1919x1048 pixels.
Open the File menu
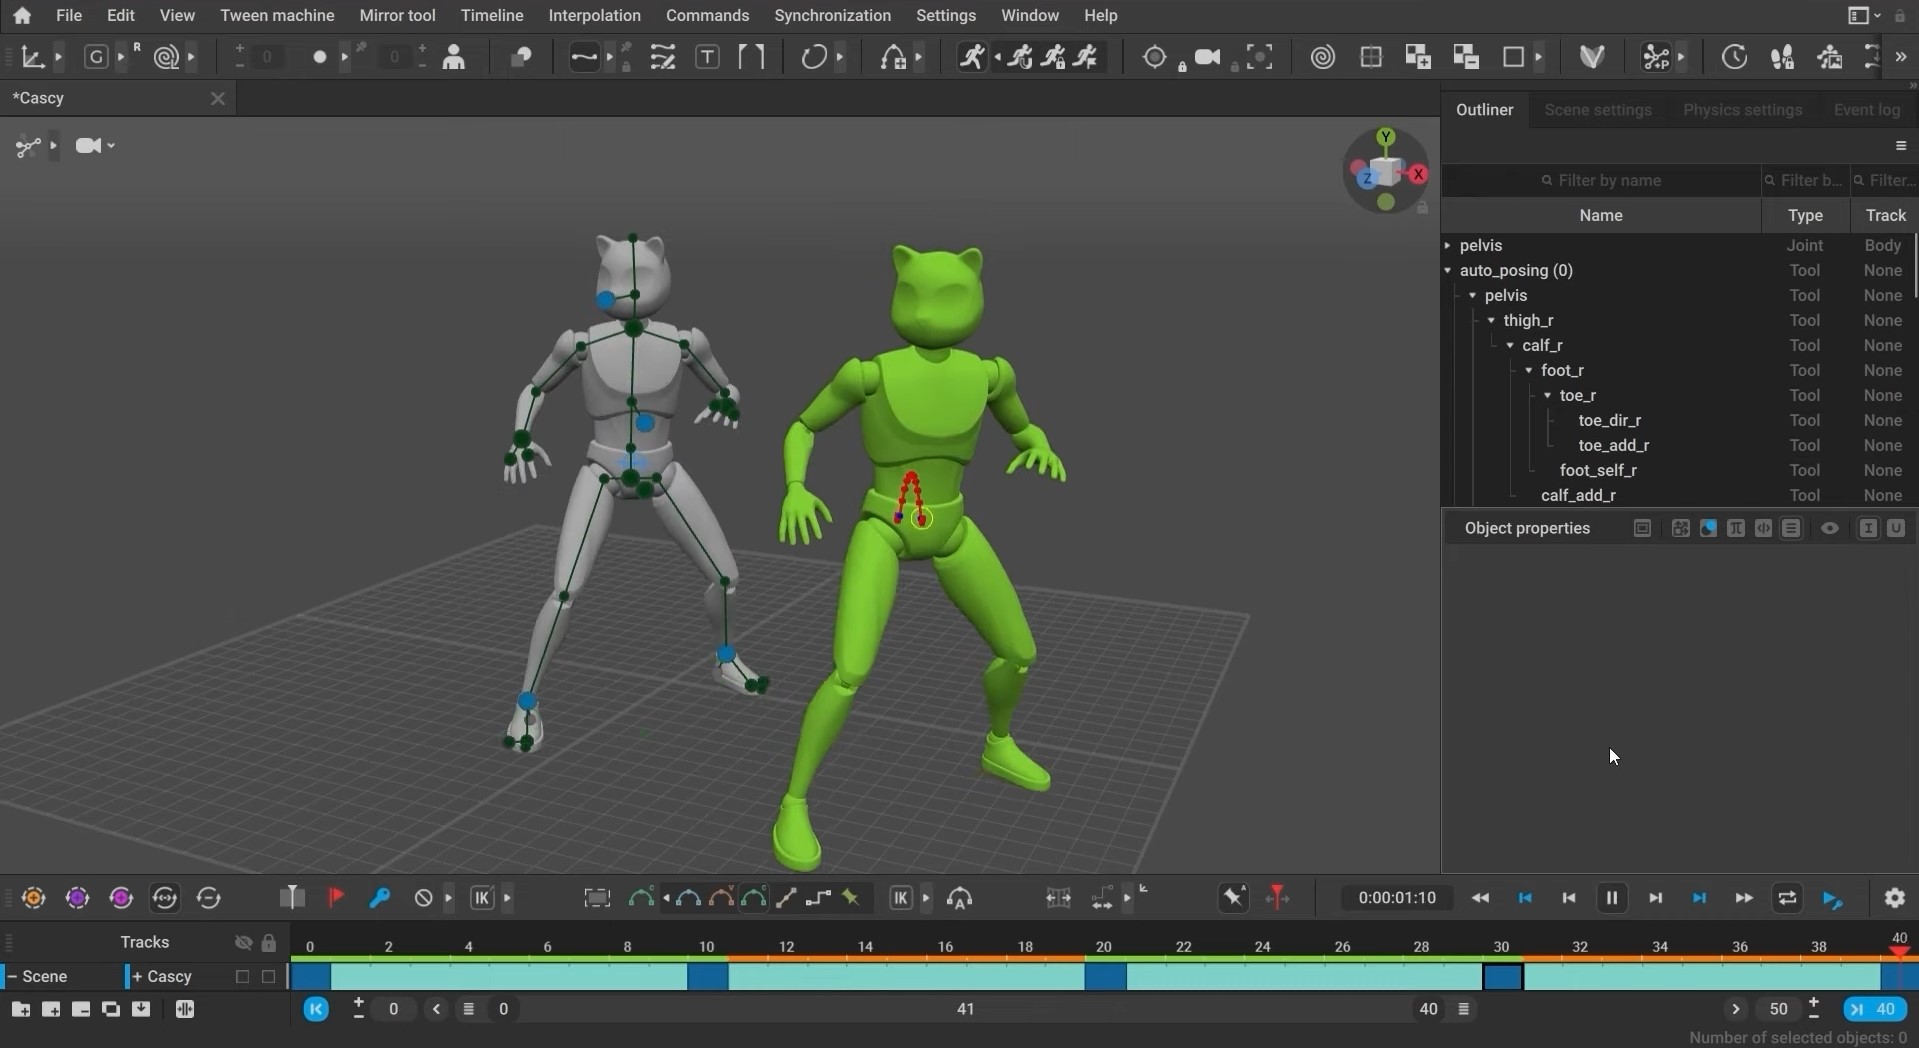(69, 16)
